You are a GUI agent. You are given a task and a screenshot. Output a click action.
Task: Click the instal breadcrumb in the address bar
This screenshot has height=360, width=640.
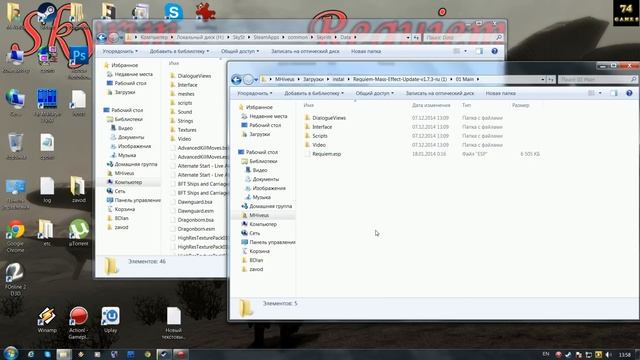coord(338,79)
